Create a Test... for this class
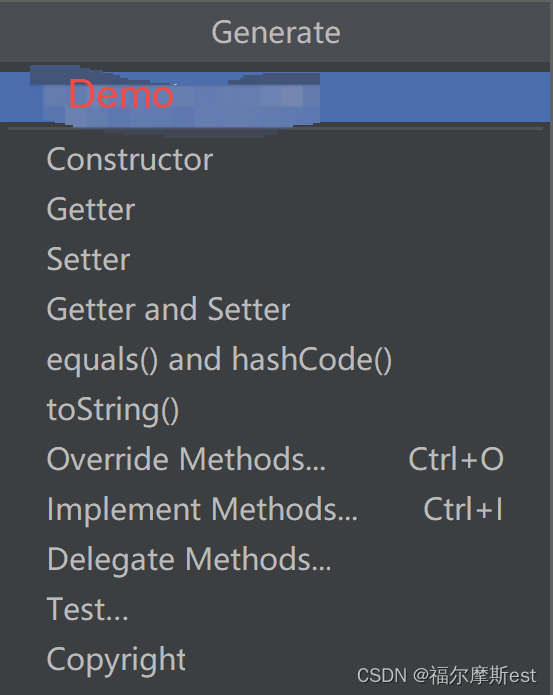The width and height of the screenshot is (553, 695). coord(275,609)
